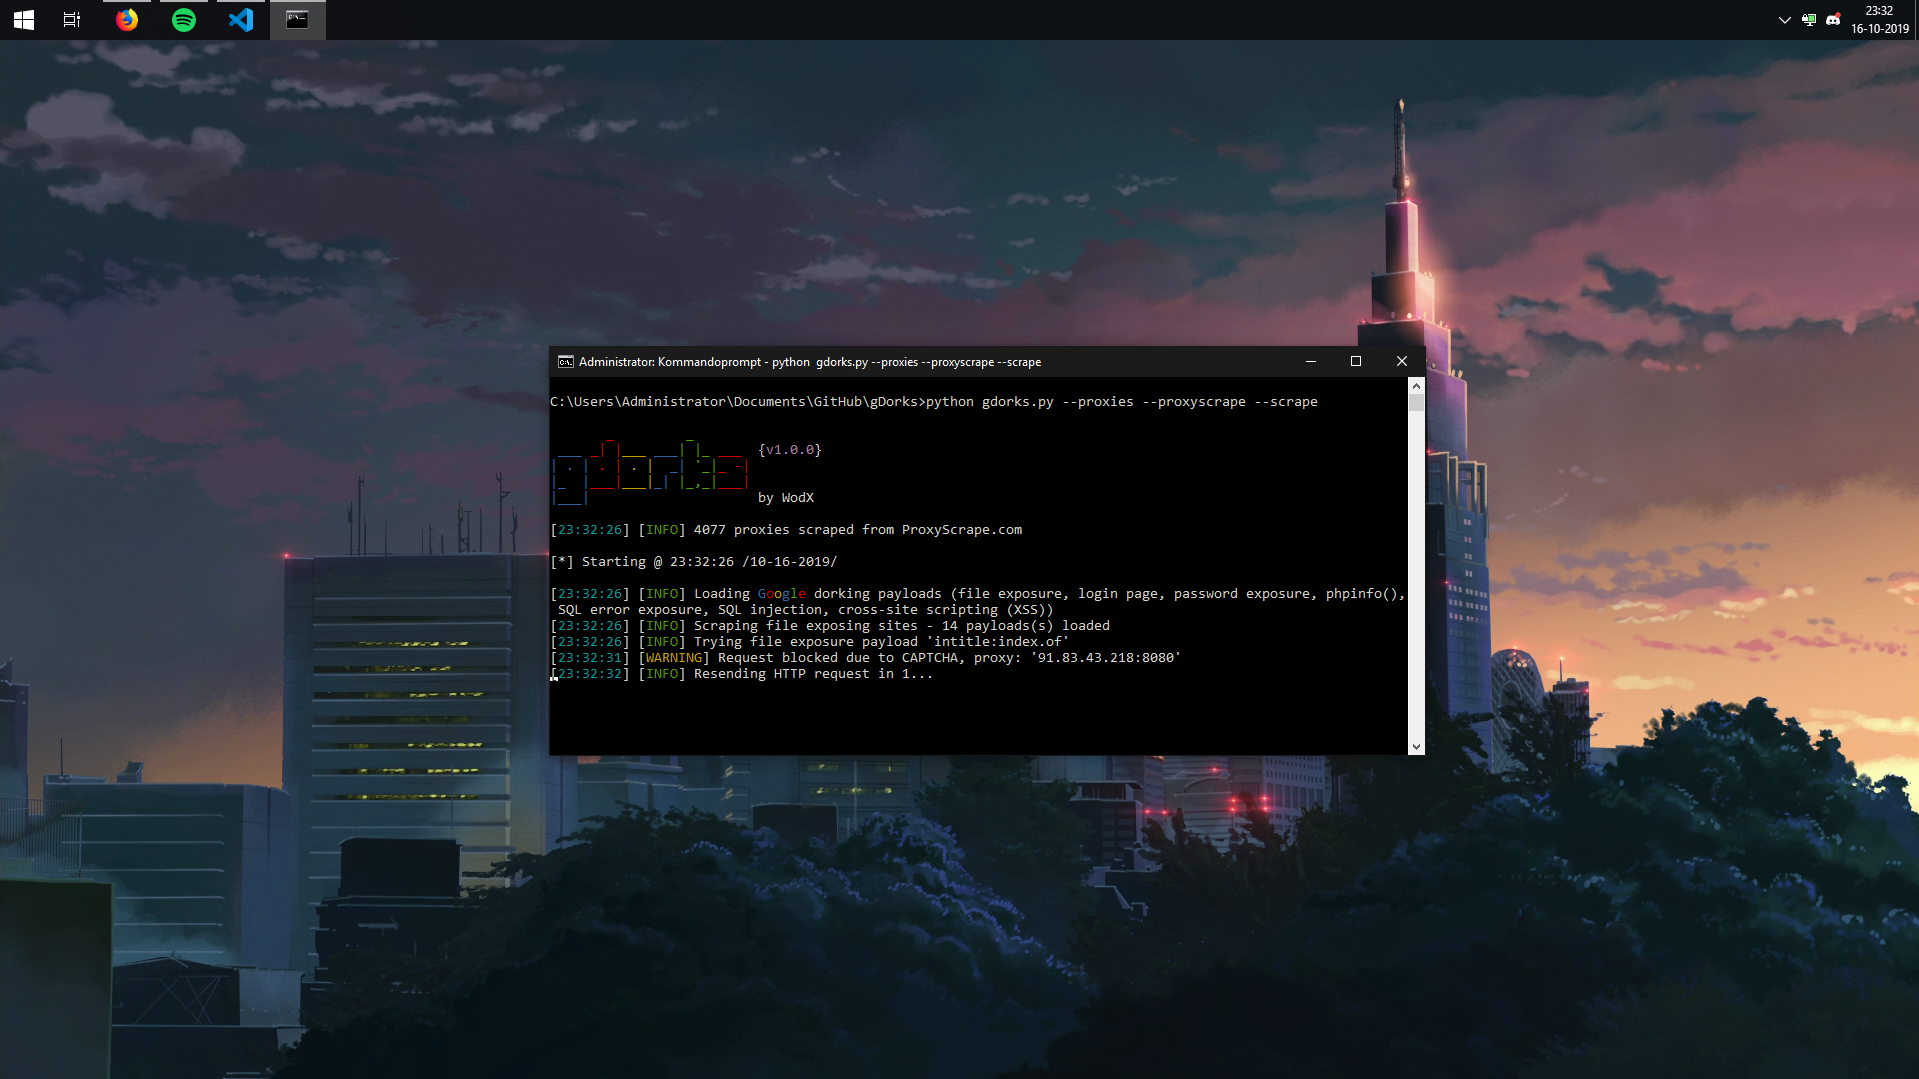Image resolution: width=1919 pixels, height=1079 pixels.
Task: Click the '[WARNING]' tag in the console
Action: pyautogui.click(x=674, y=658)
